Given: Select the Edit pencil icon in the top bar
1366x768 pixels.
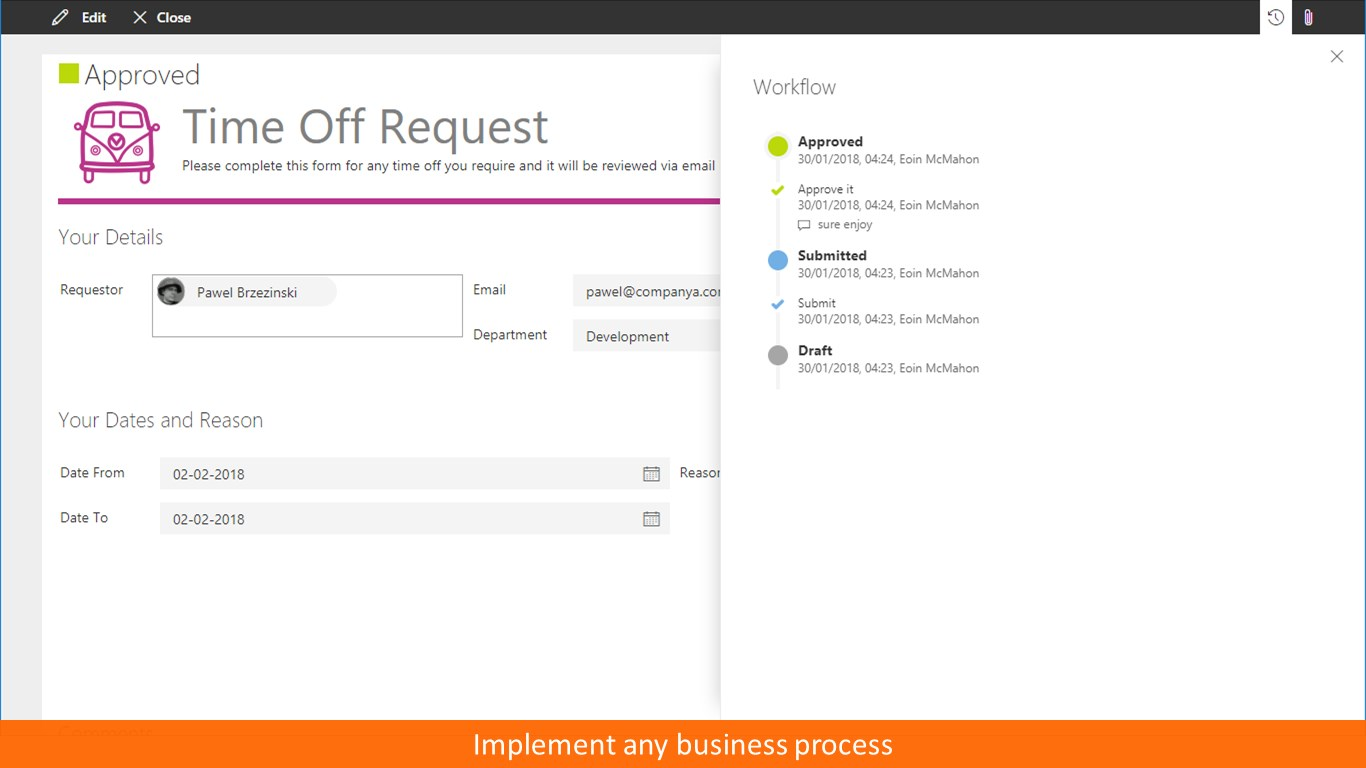Looking at the screenshot, I should pos(59,17).
